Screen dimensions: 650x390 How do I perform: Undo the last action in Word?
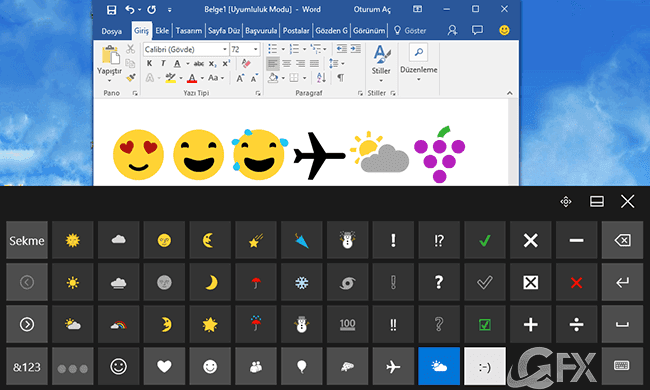tap(130, 10)
